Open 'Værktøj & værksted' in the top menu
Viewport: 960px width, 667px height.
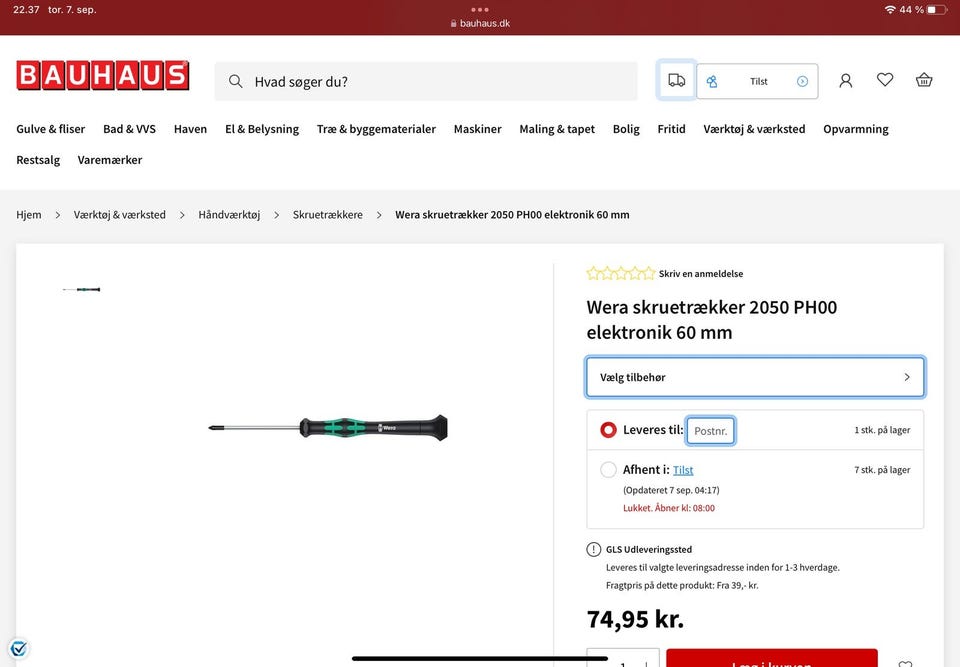coord(754,129)
